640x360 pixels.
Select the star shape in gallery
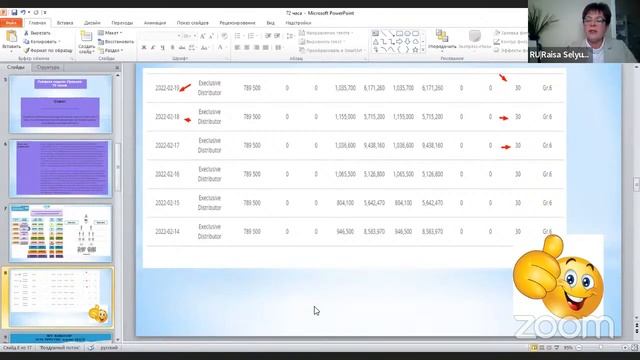coord(416,50)
